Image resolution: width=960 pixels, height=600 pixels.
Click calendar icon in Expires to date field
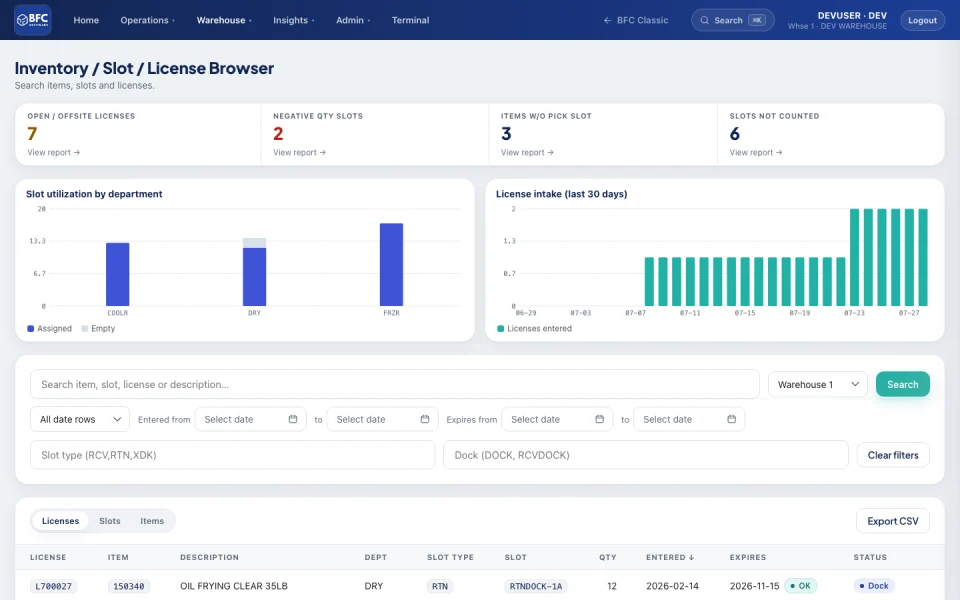tap(732, 419)
